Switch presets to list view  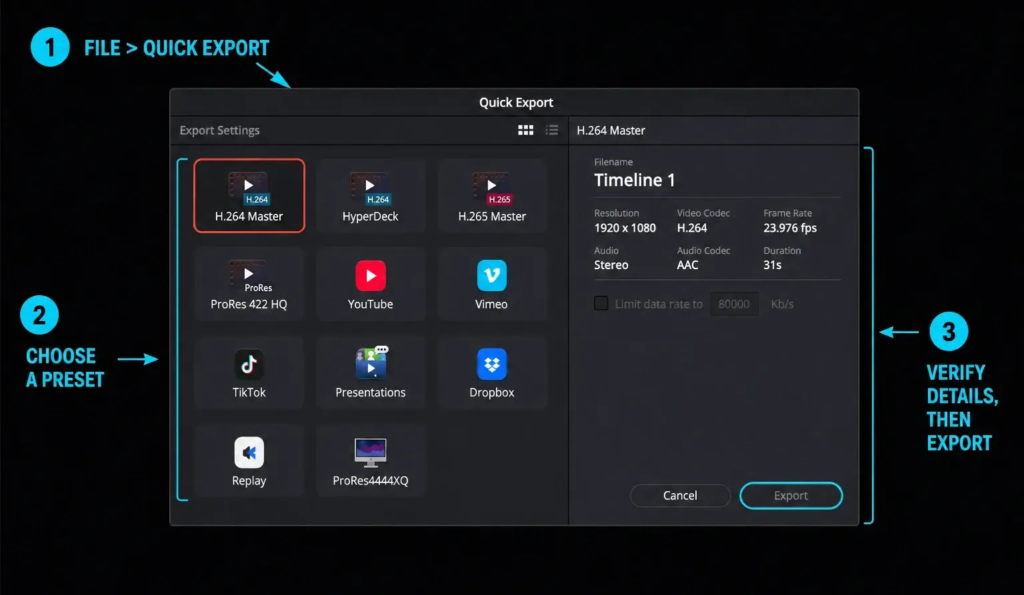pos(552,130)
